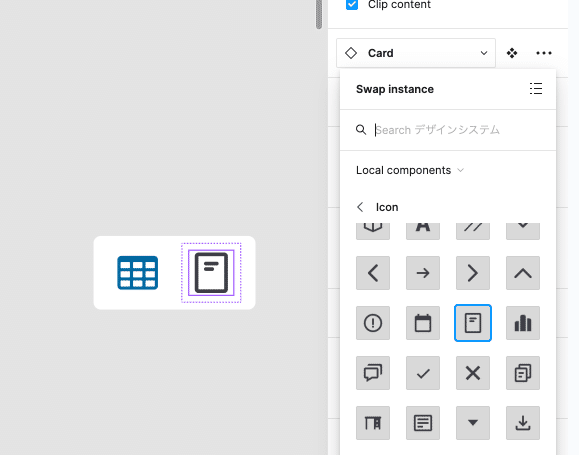Select the blue table icon on canvas
579x455 pixels.
tap(138, 273)
